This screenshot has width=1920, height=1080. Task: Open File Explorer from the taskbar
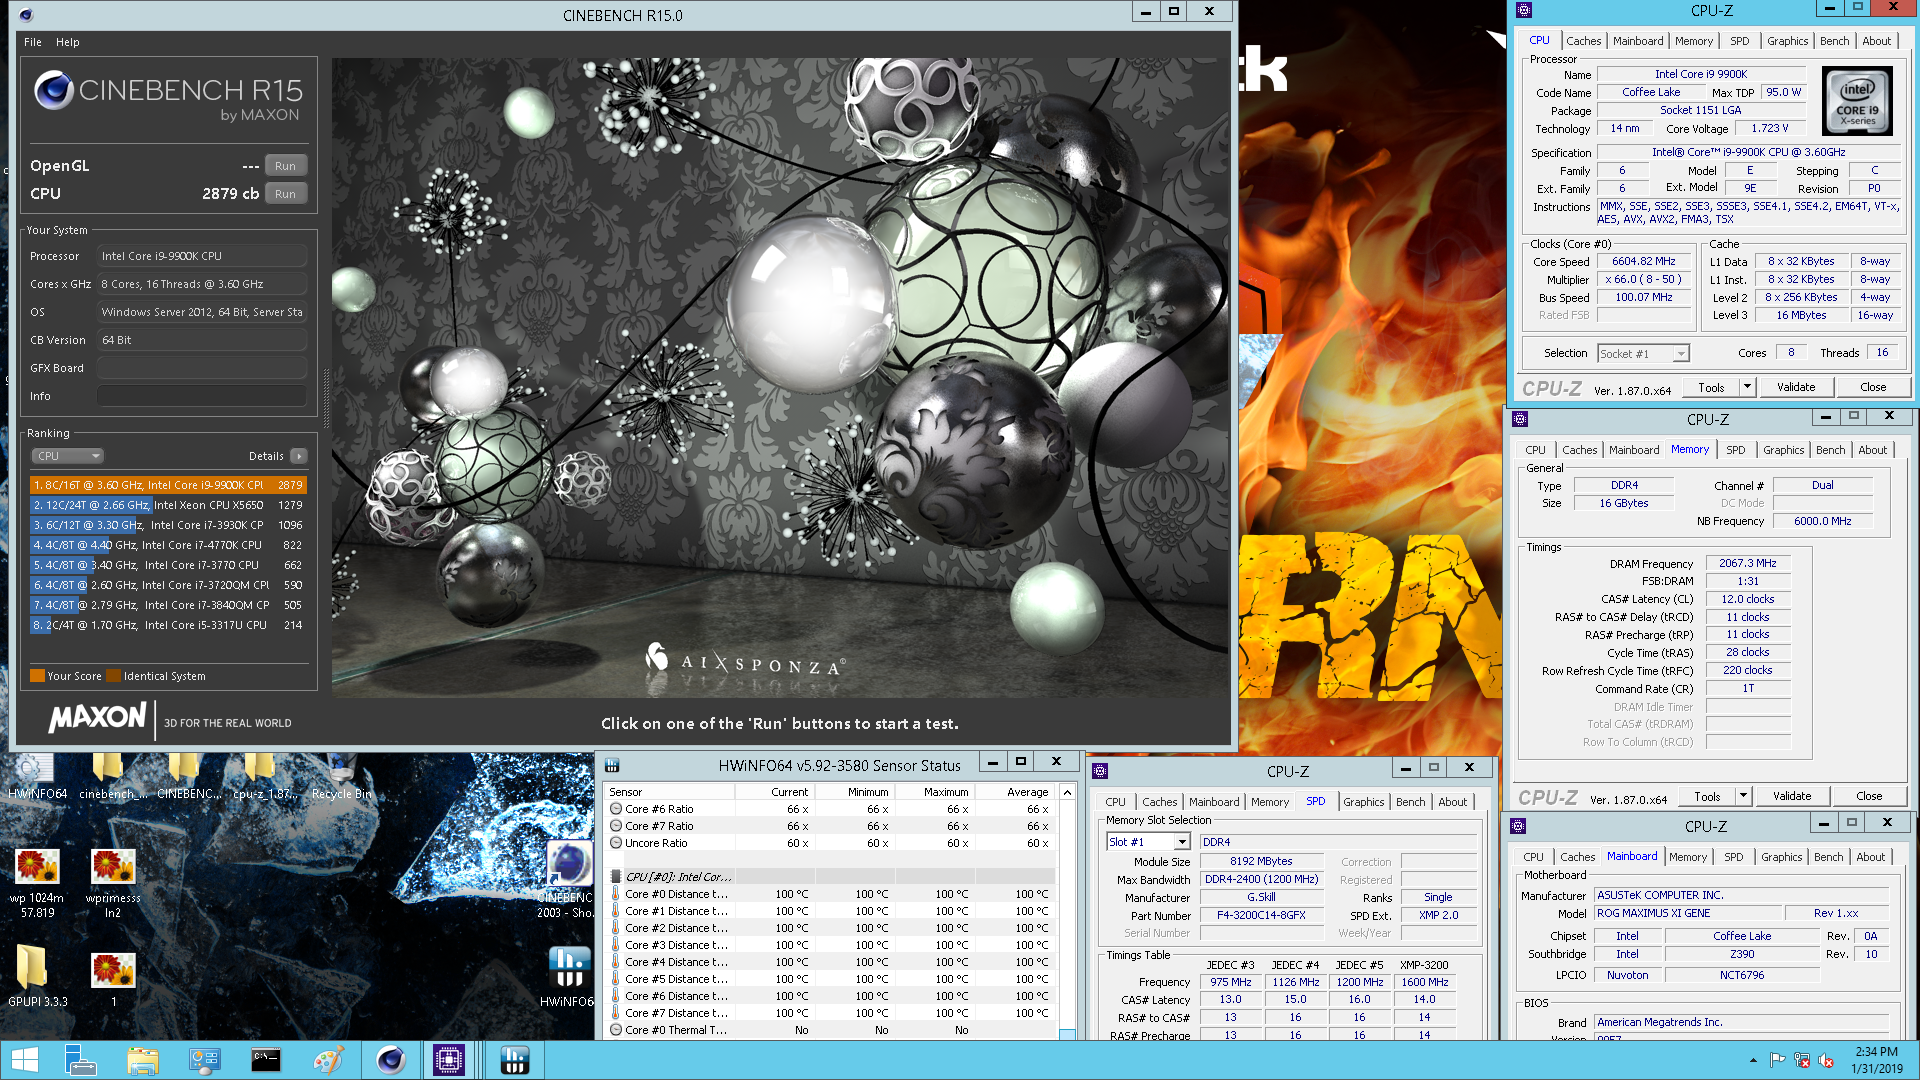pos(142,1060)
